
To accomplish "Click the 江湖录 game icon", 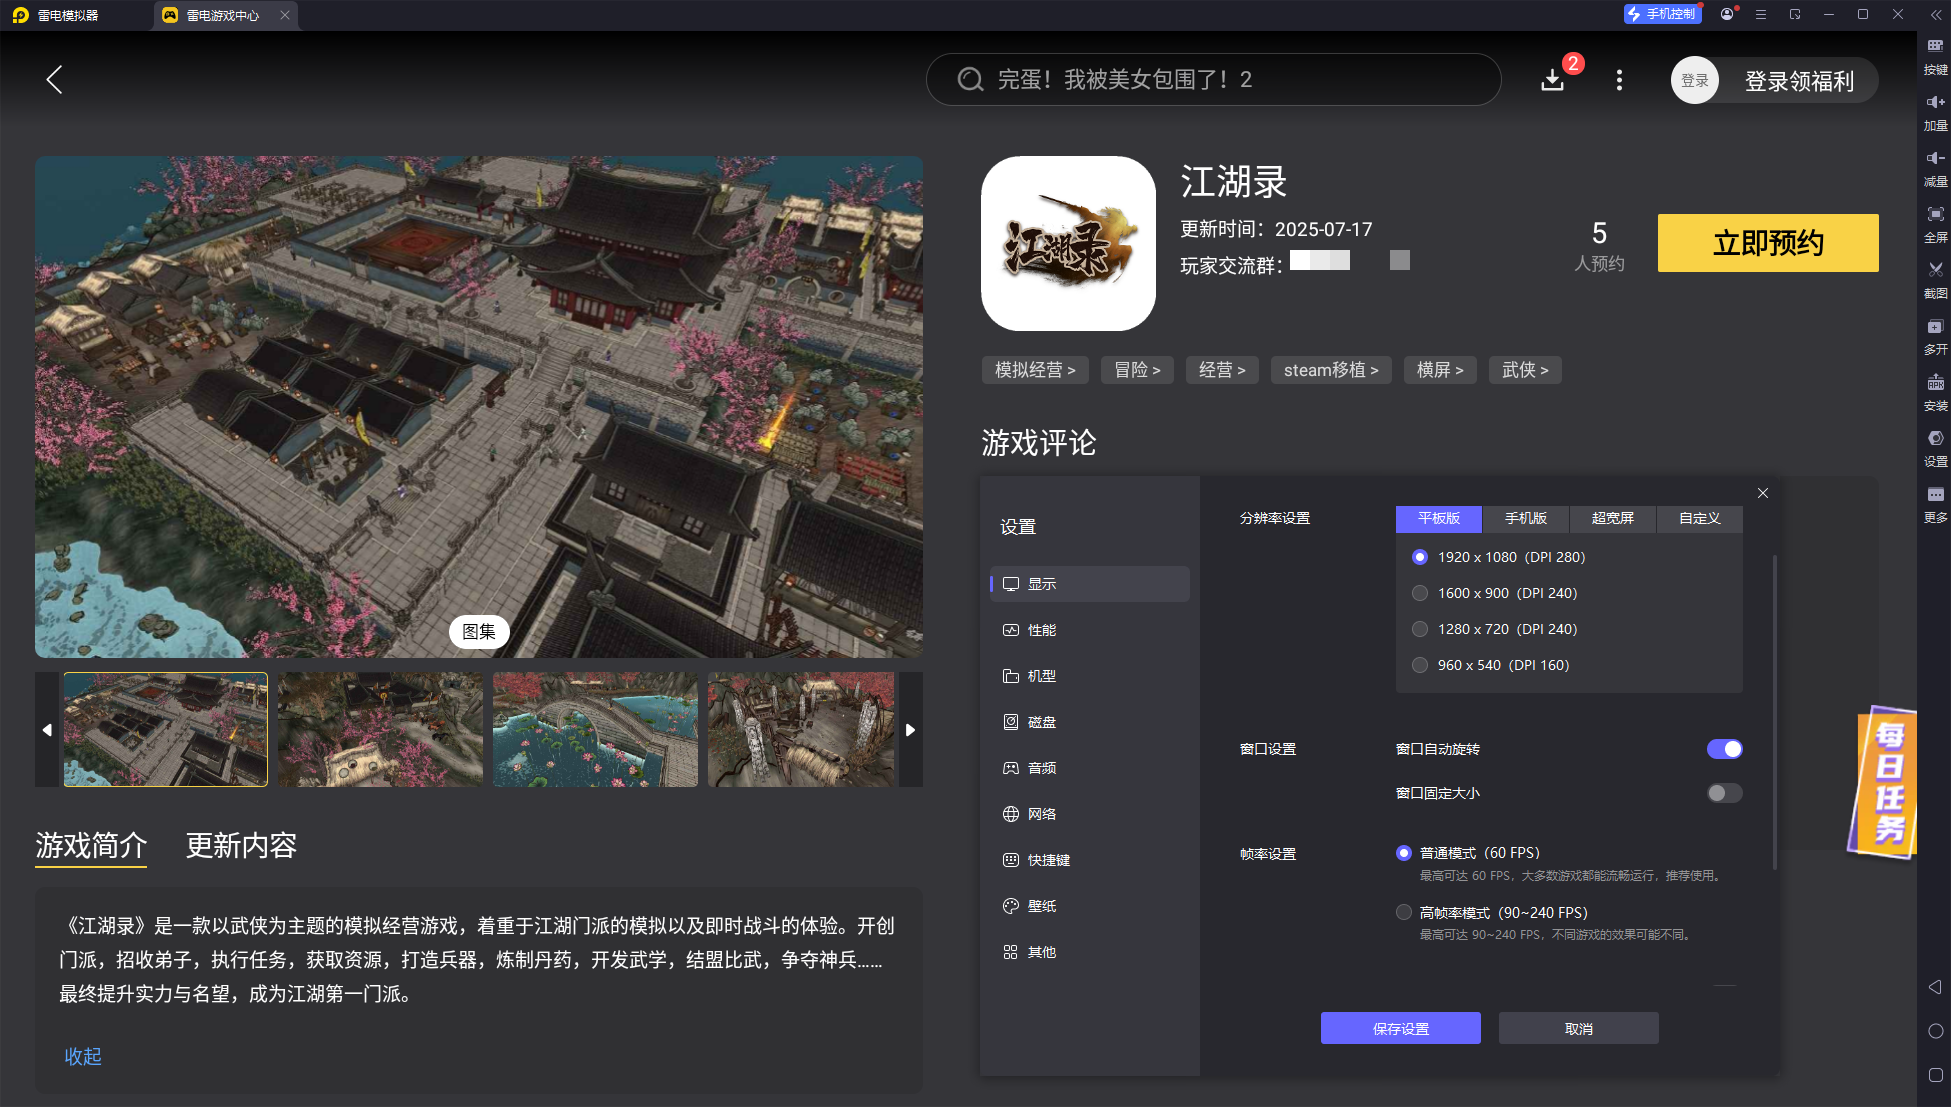I will tap(1068, 243).
